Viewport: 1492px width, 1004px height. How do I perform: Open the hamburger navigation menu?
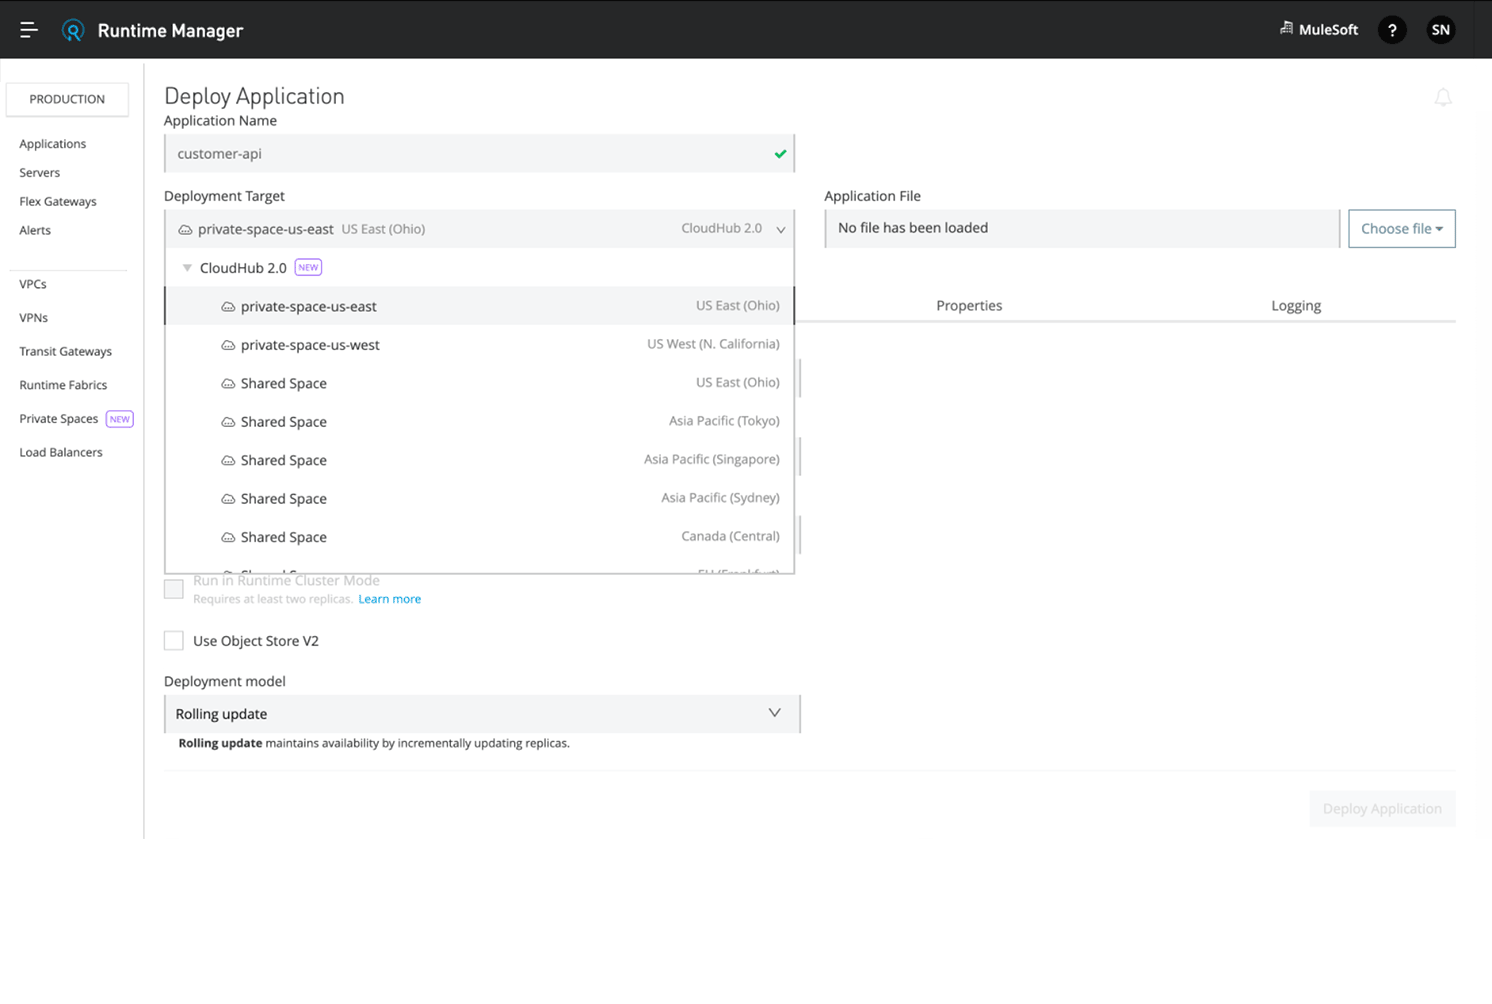pyautogui.click(x=29, y=30)
